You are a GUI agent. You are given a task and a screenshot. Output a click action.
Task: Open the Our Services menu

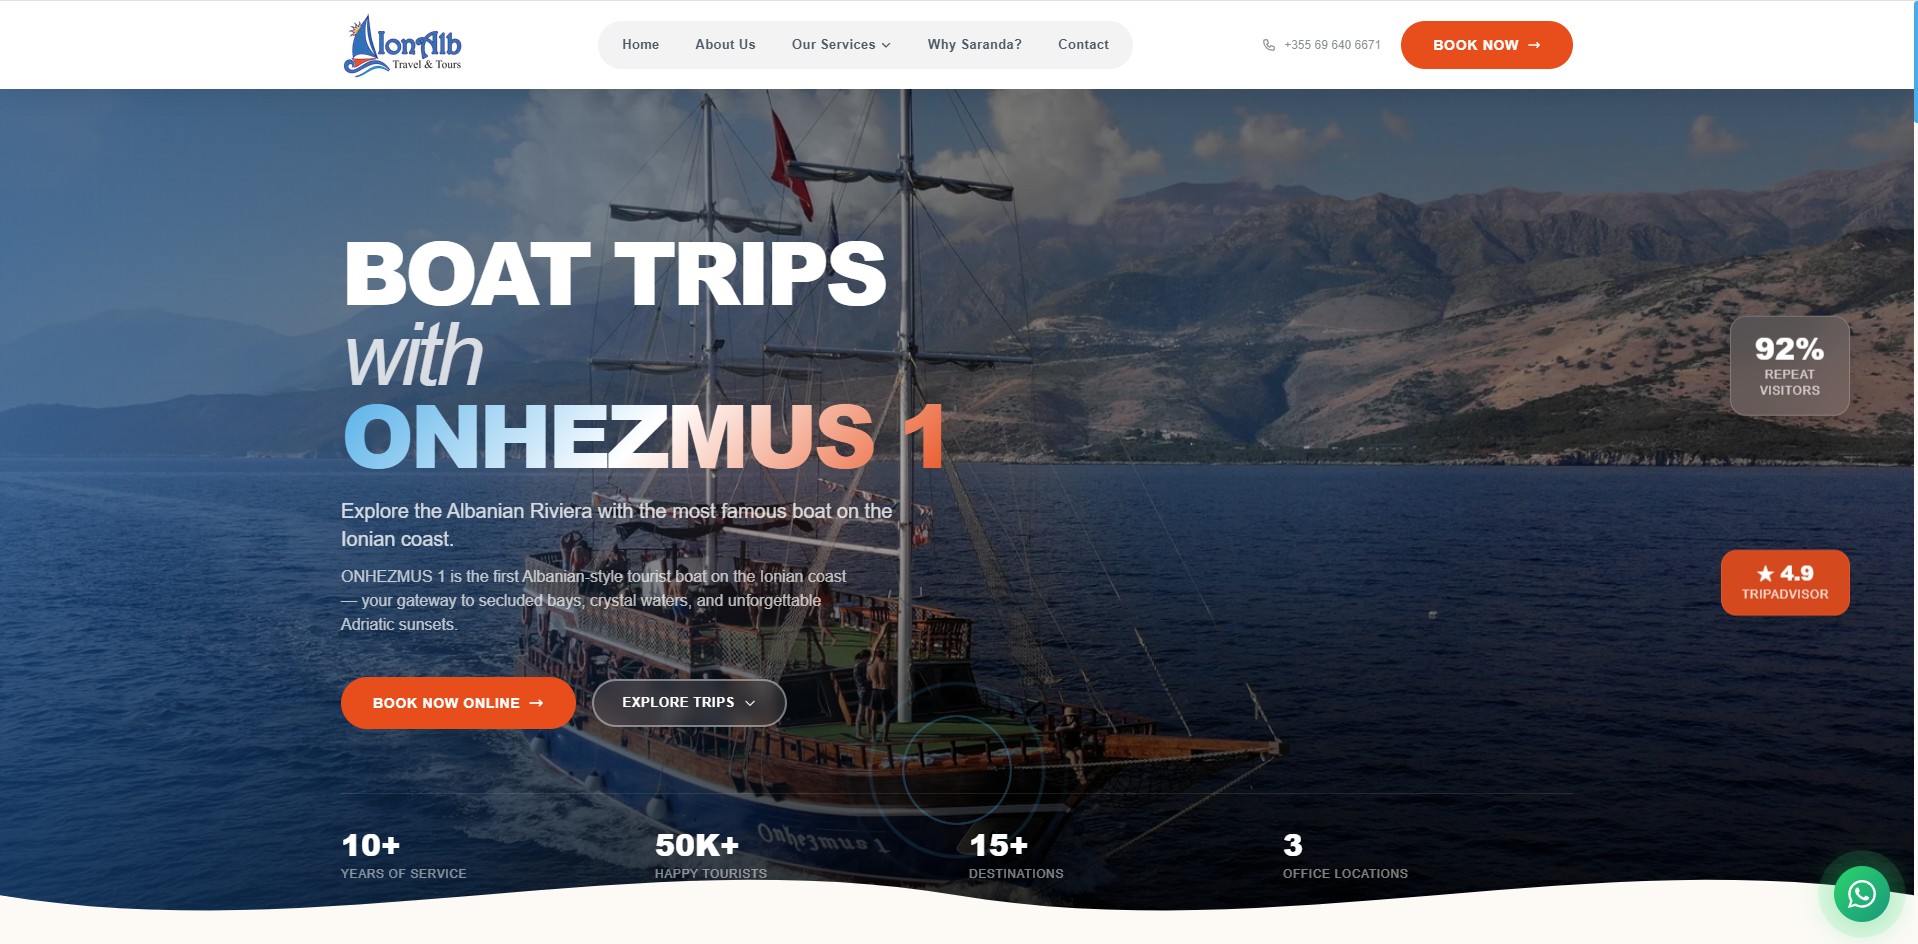tap(841, 45)
